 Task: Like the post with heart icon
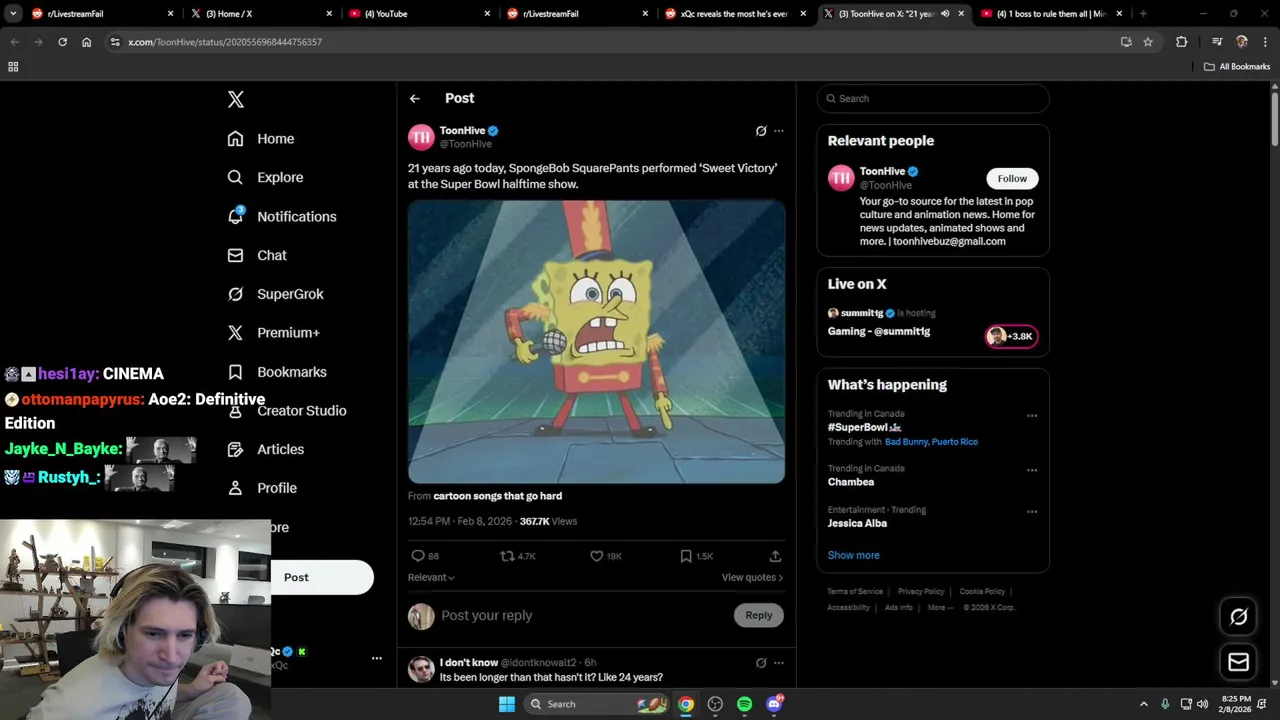pyautogui.click(x=597, y=556)
